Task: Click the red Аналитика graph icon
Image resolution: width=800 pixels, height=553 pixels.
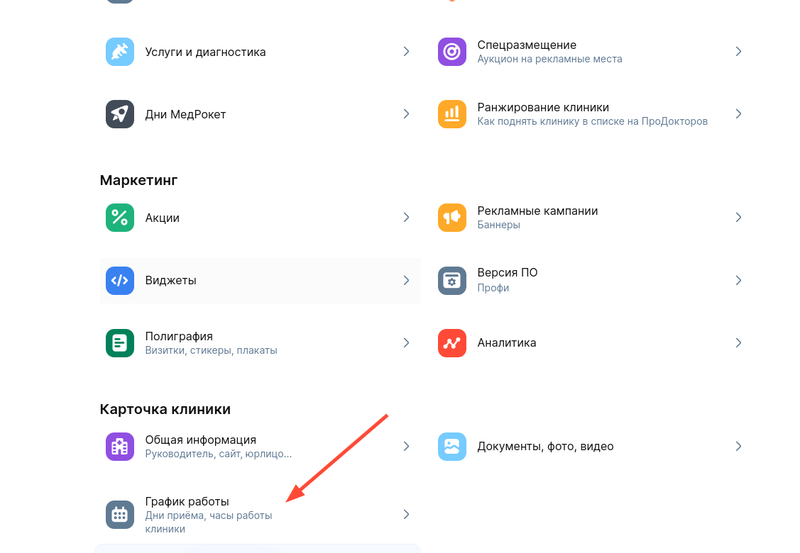Action: 452,343
